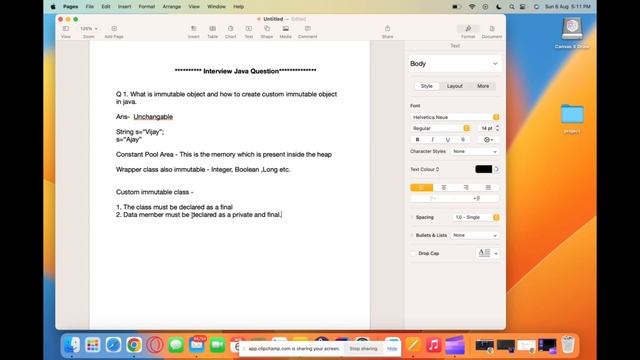Adjust the font size stepper arrows
This screenshot has width=640, height=360.
[x=497, y=128]
